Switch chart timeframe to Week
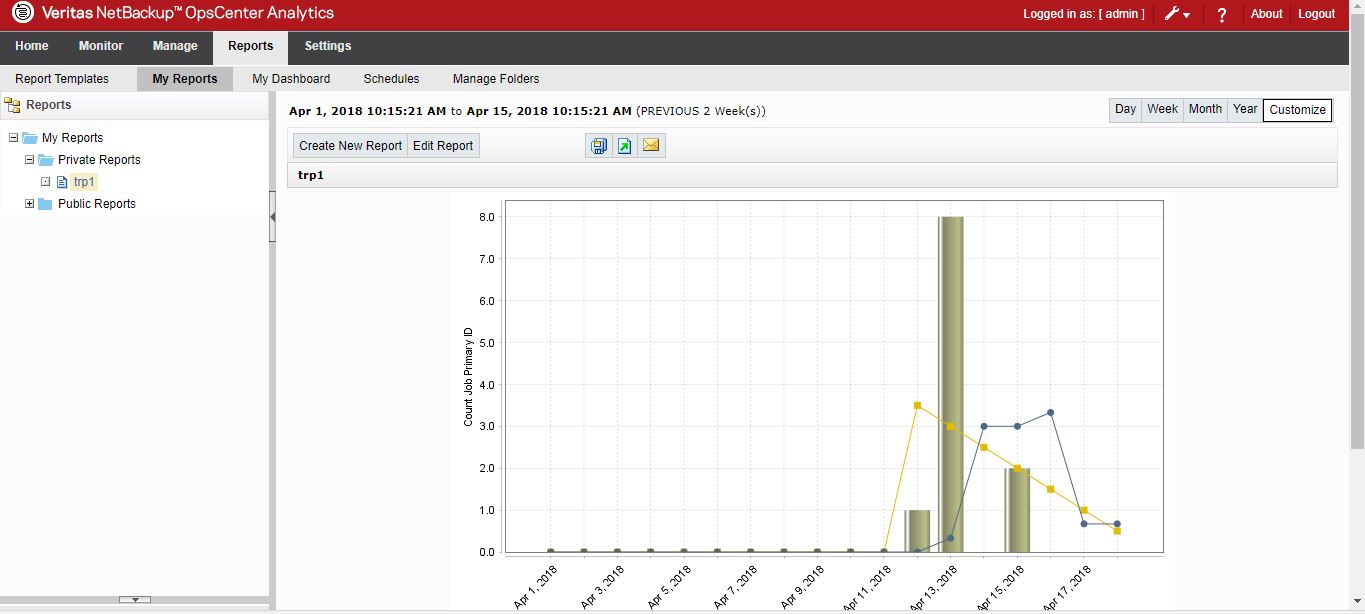 tap(1162, 109)
